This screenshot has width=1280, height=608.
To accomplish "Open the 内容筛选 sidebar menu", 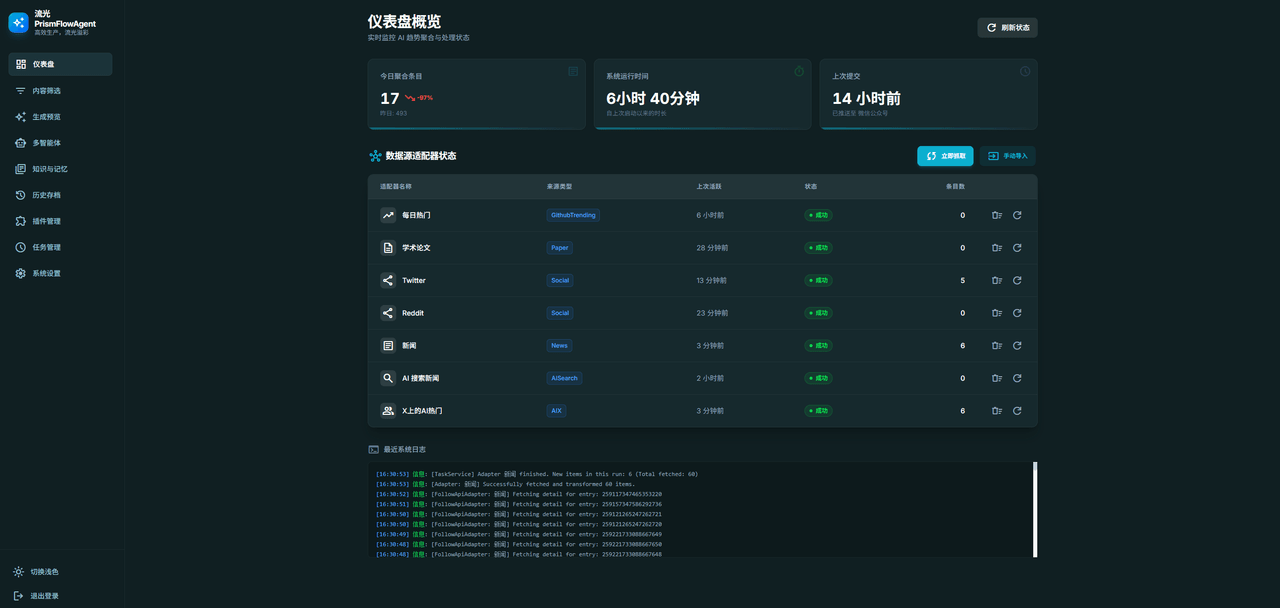I will [60, 90].
